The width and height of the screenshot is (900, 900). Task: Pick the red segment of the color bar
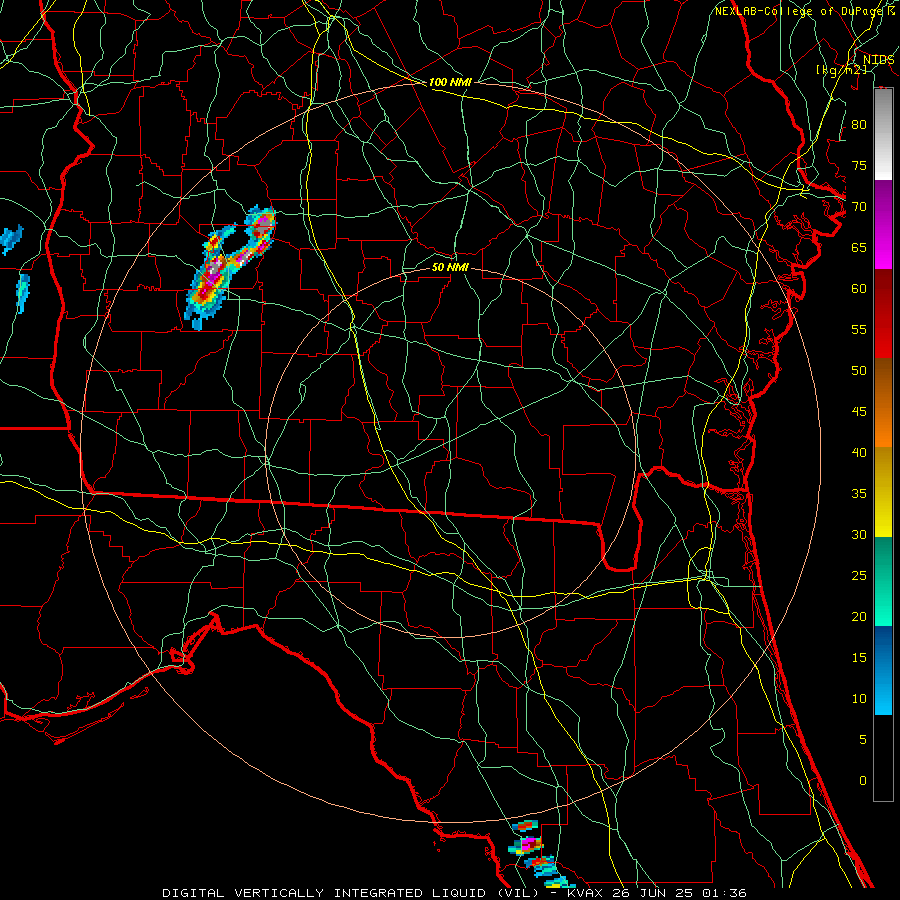pyautogui.click(x=883, y=314)
